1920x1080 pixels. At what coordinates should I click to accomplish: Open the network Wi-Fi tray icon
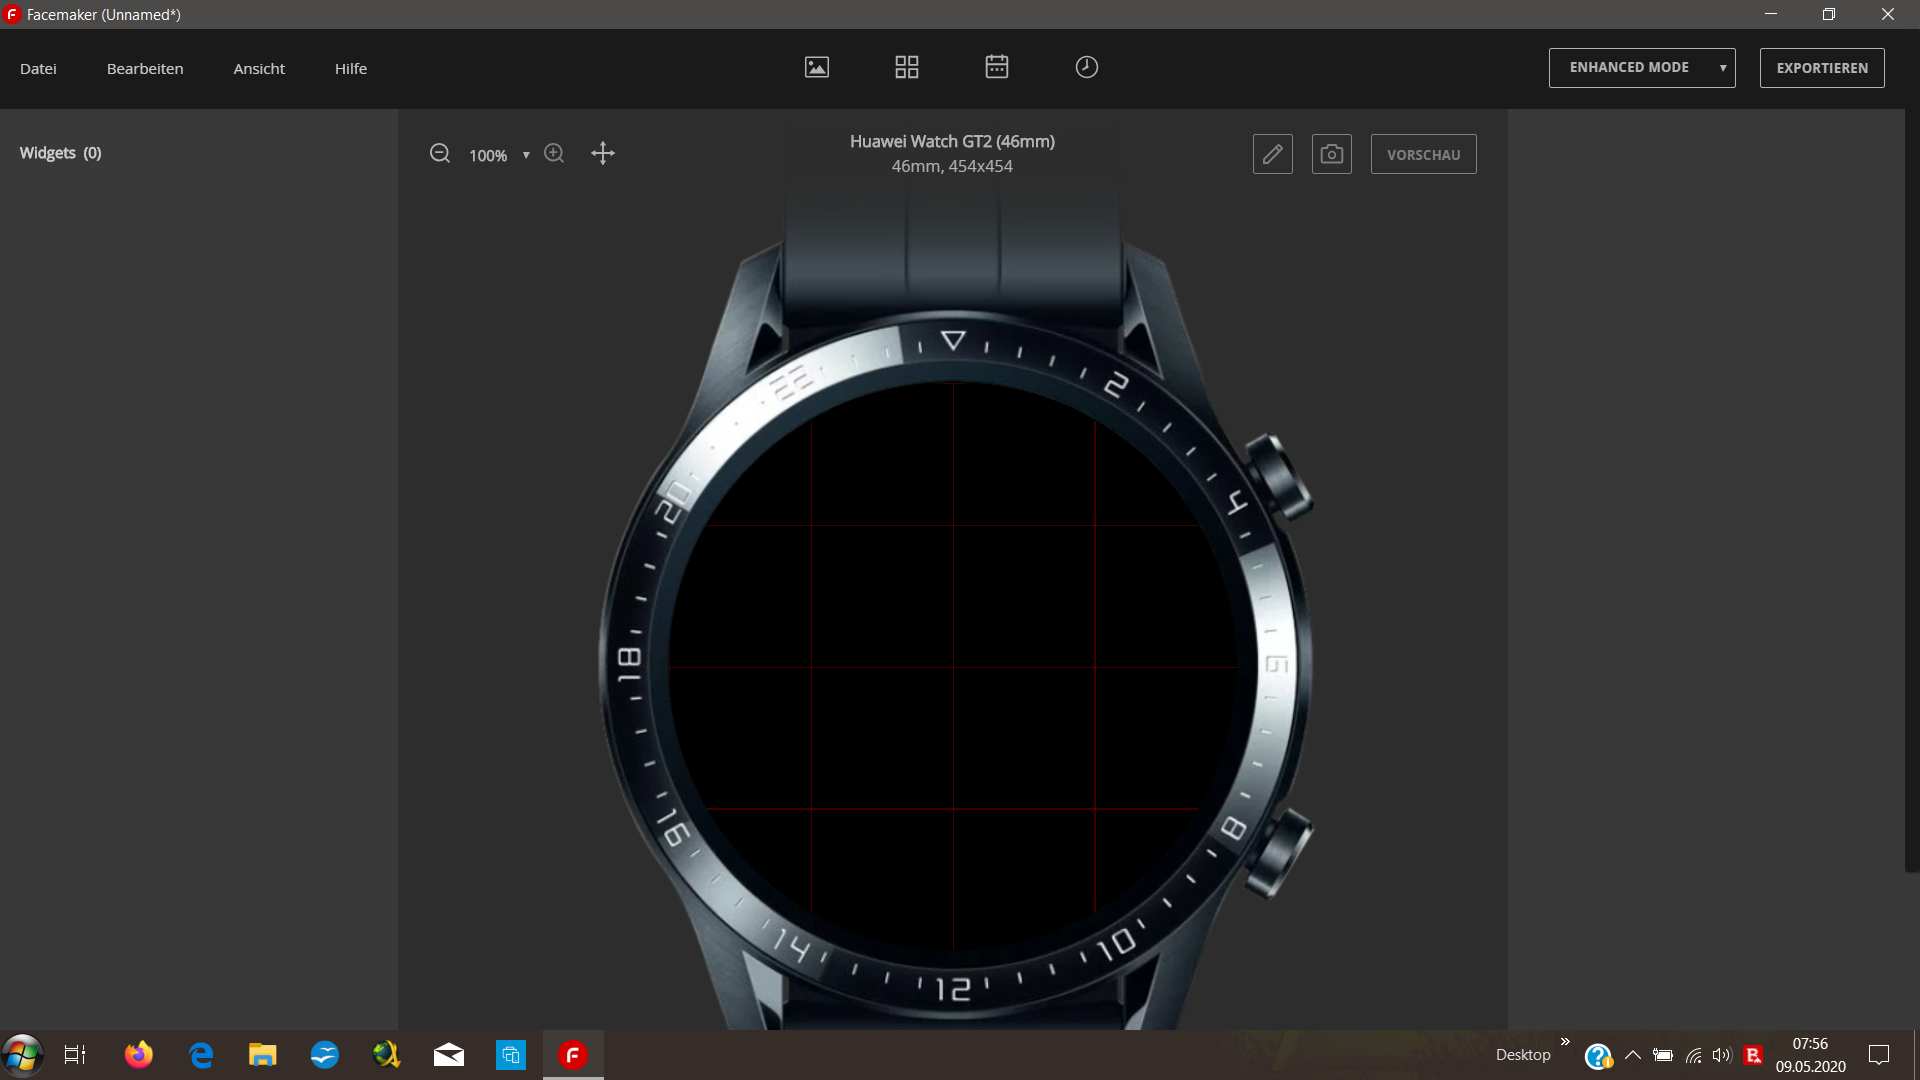pyautogui.click(x=1693, y=1055)
